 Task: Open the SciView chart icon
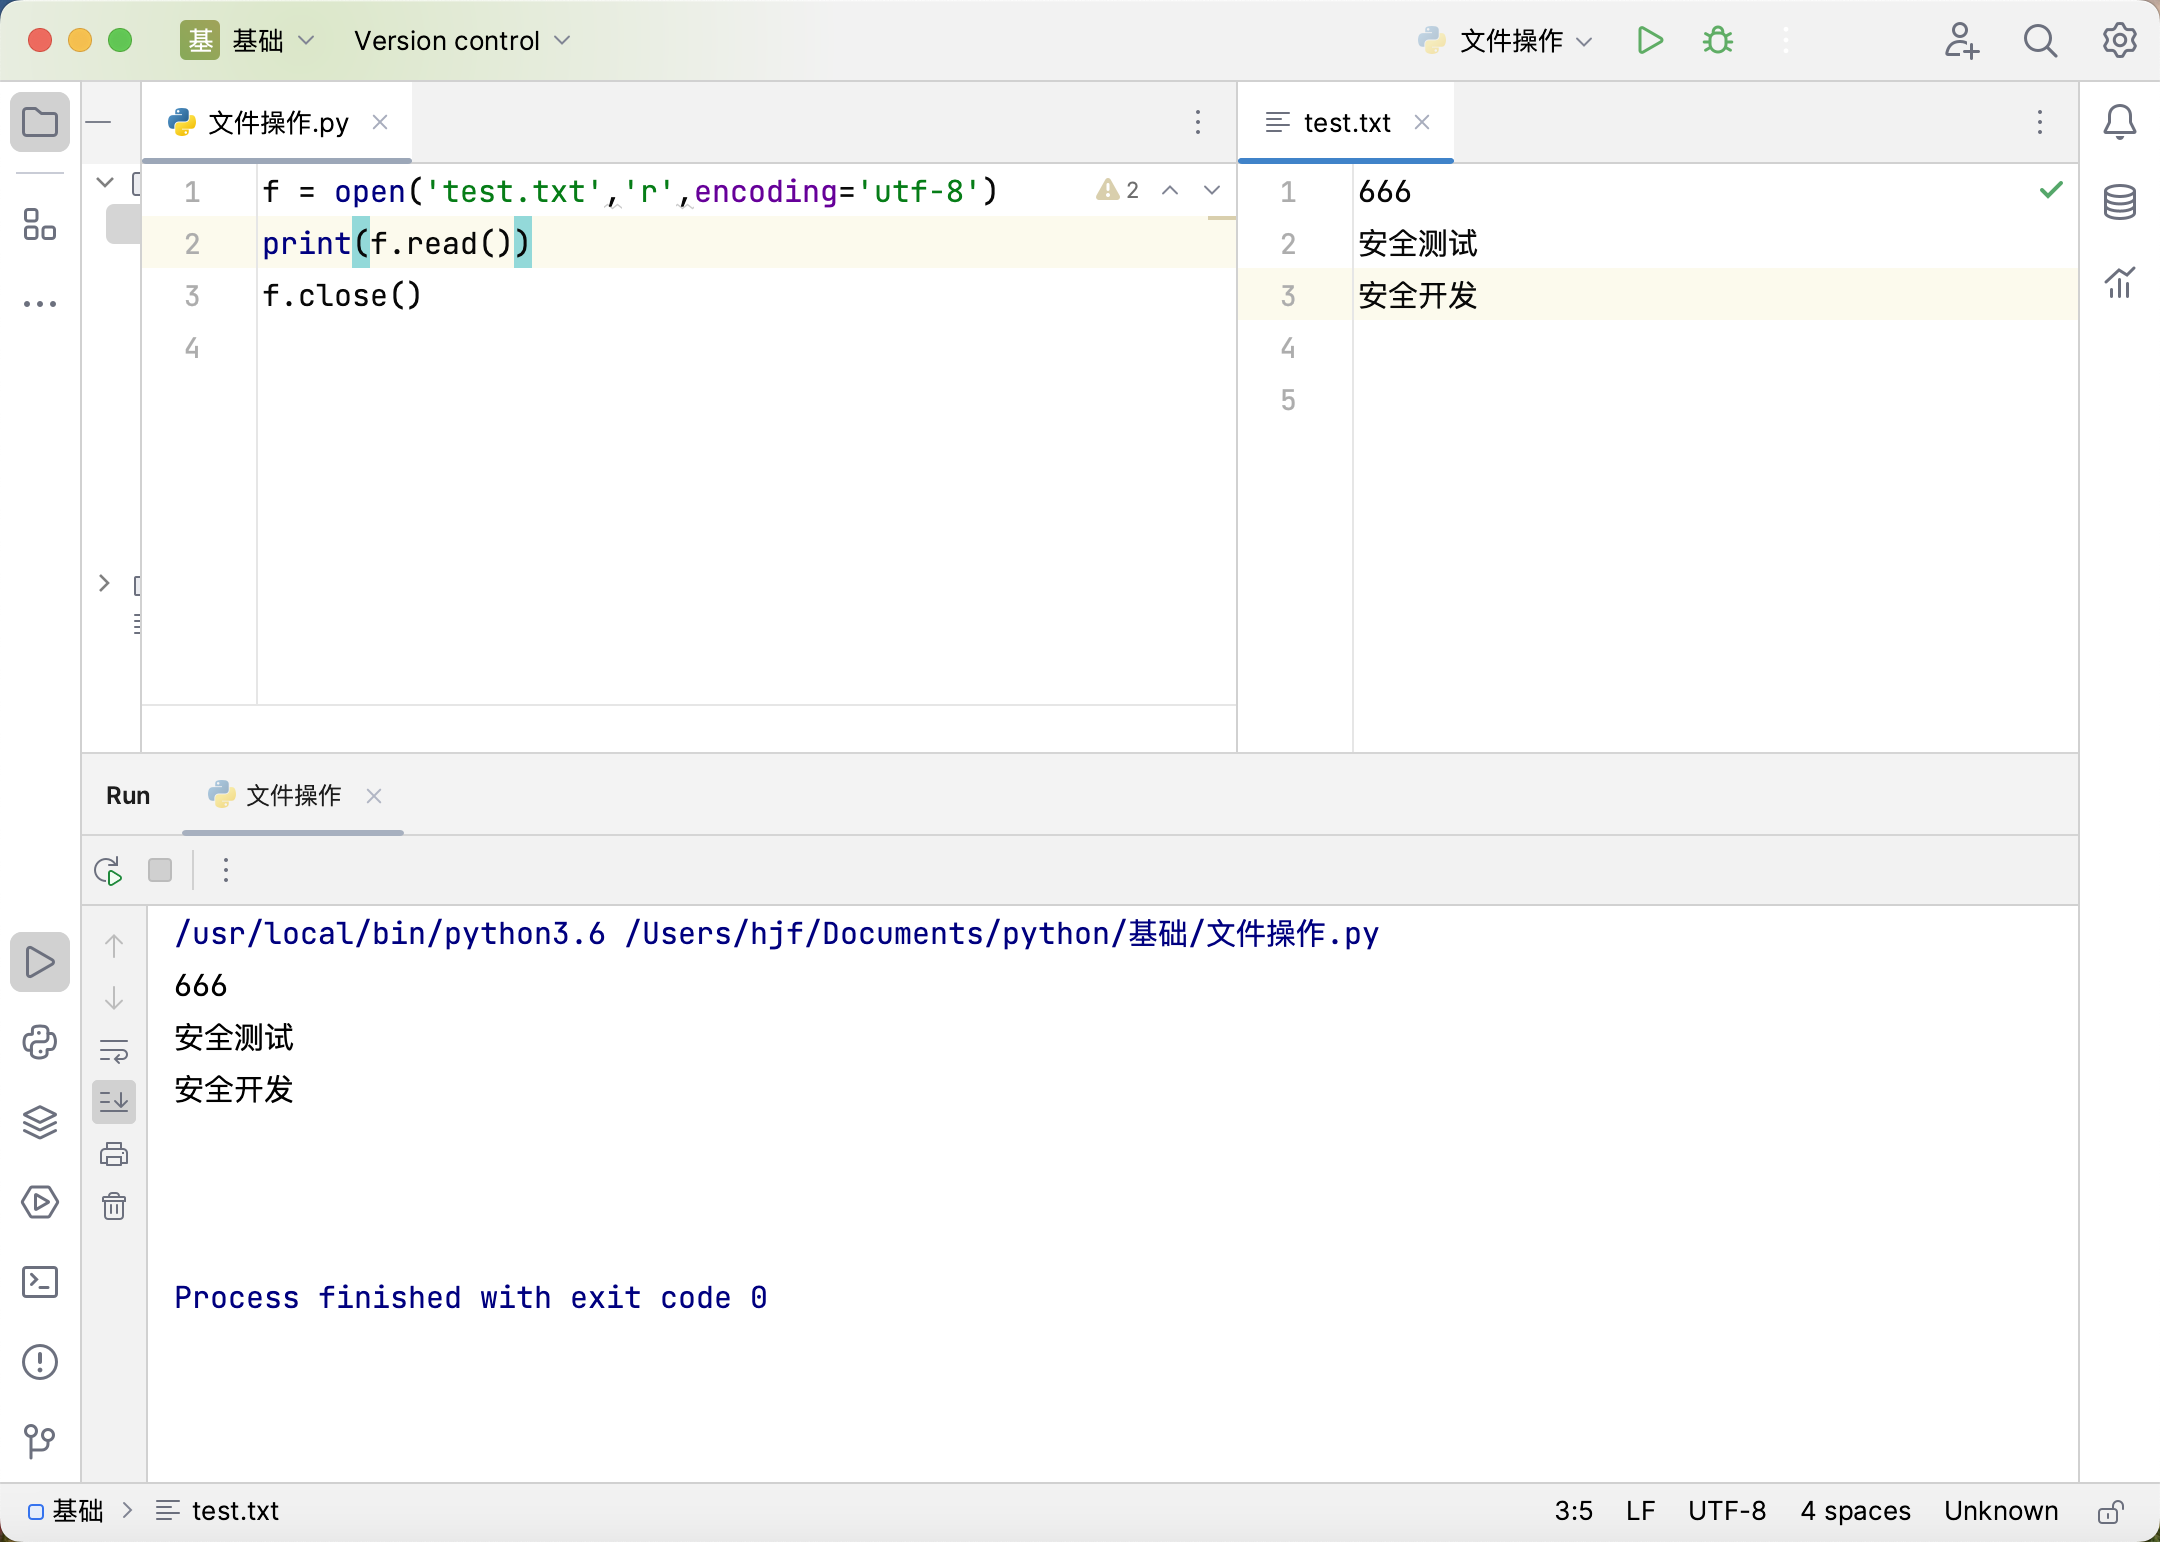2119,282
